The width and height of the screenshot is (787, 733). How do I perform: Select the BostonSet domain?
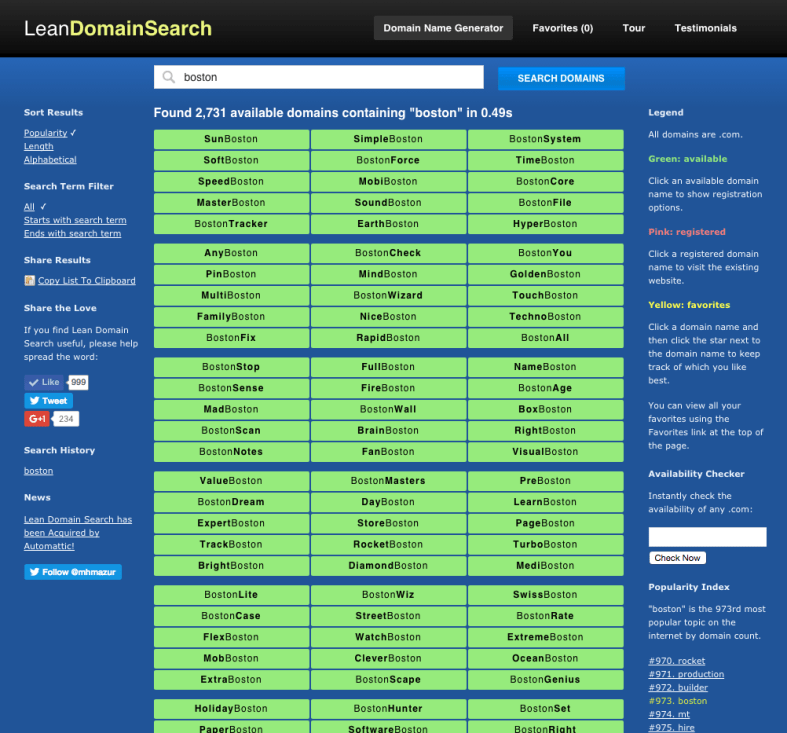pyautogui.click(x=546, y=709)
